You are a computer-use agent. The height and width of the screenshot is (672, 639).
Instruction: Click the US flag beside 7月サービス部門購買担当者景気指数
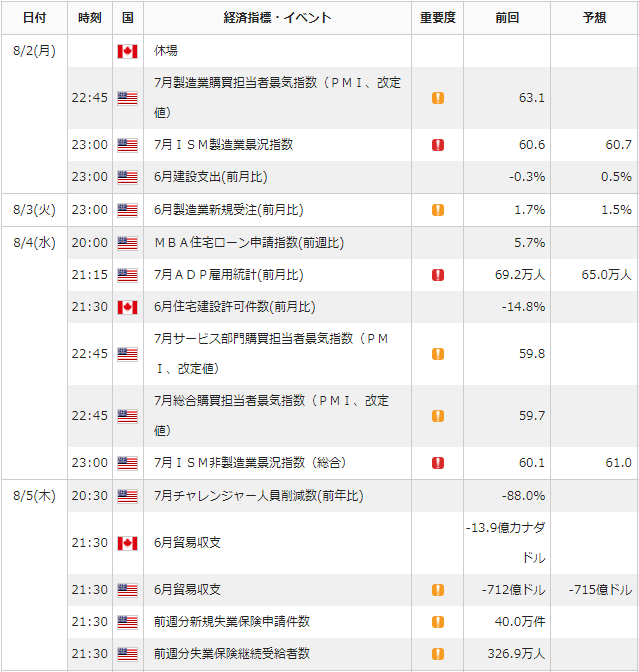127,354
